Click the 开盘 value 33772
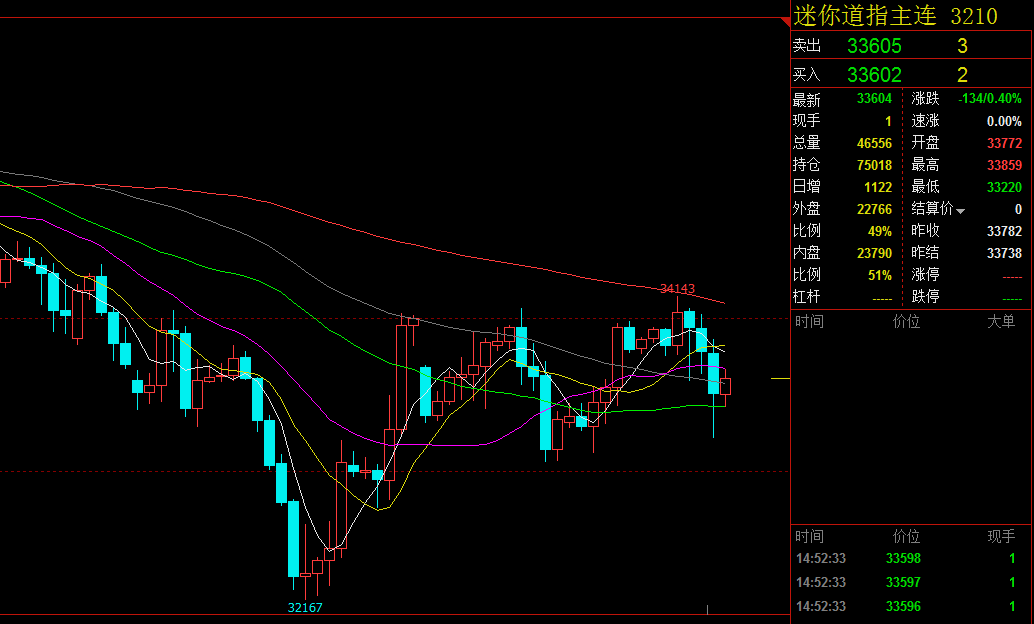The height and width of the screenshot is (624, 1034). 1004,143
